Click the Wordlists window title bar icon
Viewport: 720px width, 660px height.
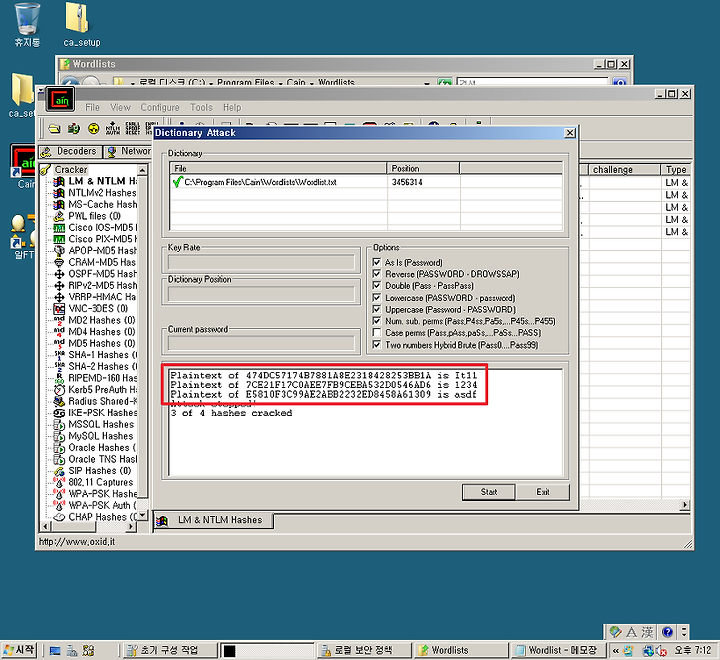tap(66, 64)
